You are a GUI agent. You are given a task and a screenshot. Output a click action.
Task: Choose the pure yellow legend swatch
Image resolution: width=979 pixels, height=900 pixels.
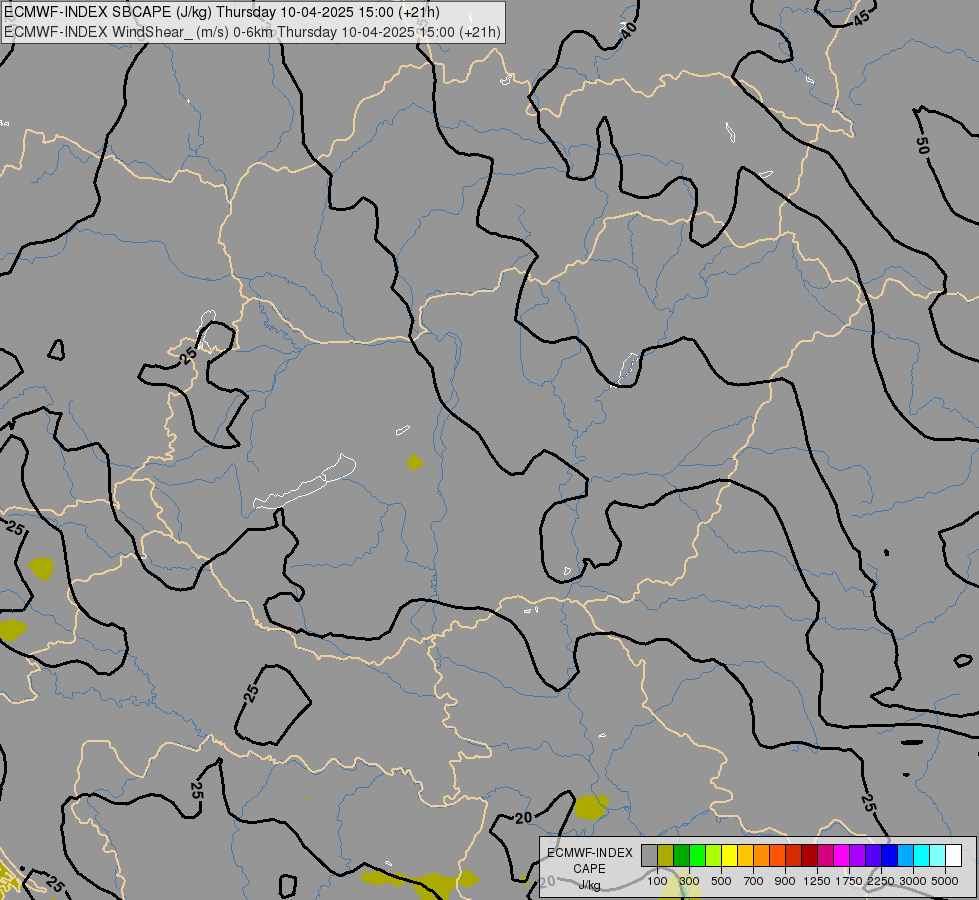729,856
